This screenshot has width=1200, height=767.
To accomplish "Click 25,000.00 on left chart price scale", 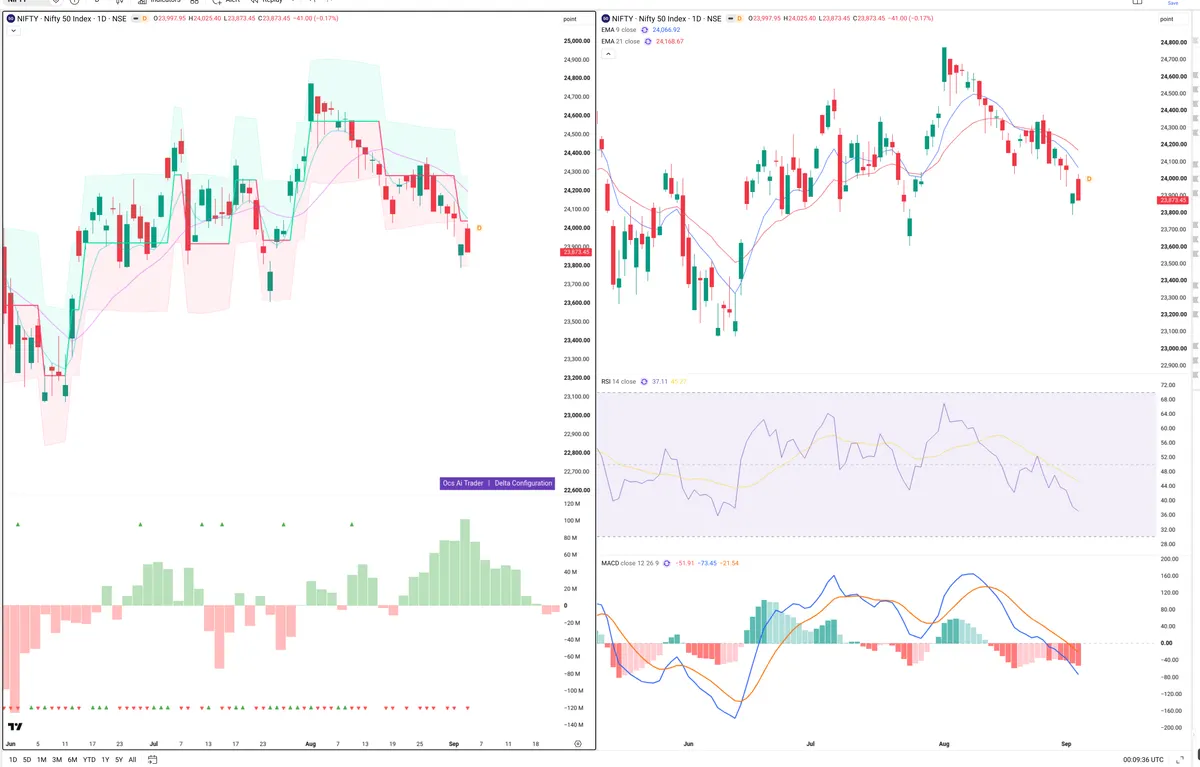I will (577, 41).
